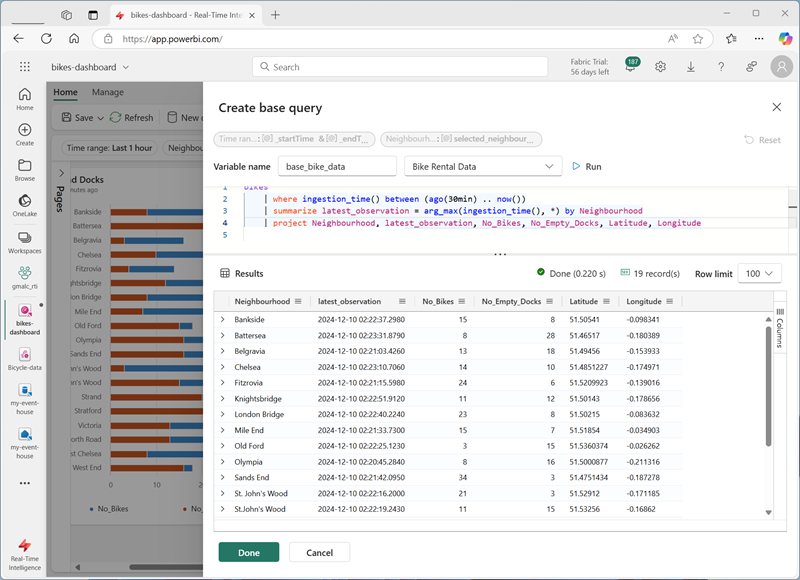Reload the browser page
The image size is (800, 580).
coord(46,39)
